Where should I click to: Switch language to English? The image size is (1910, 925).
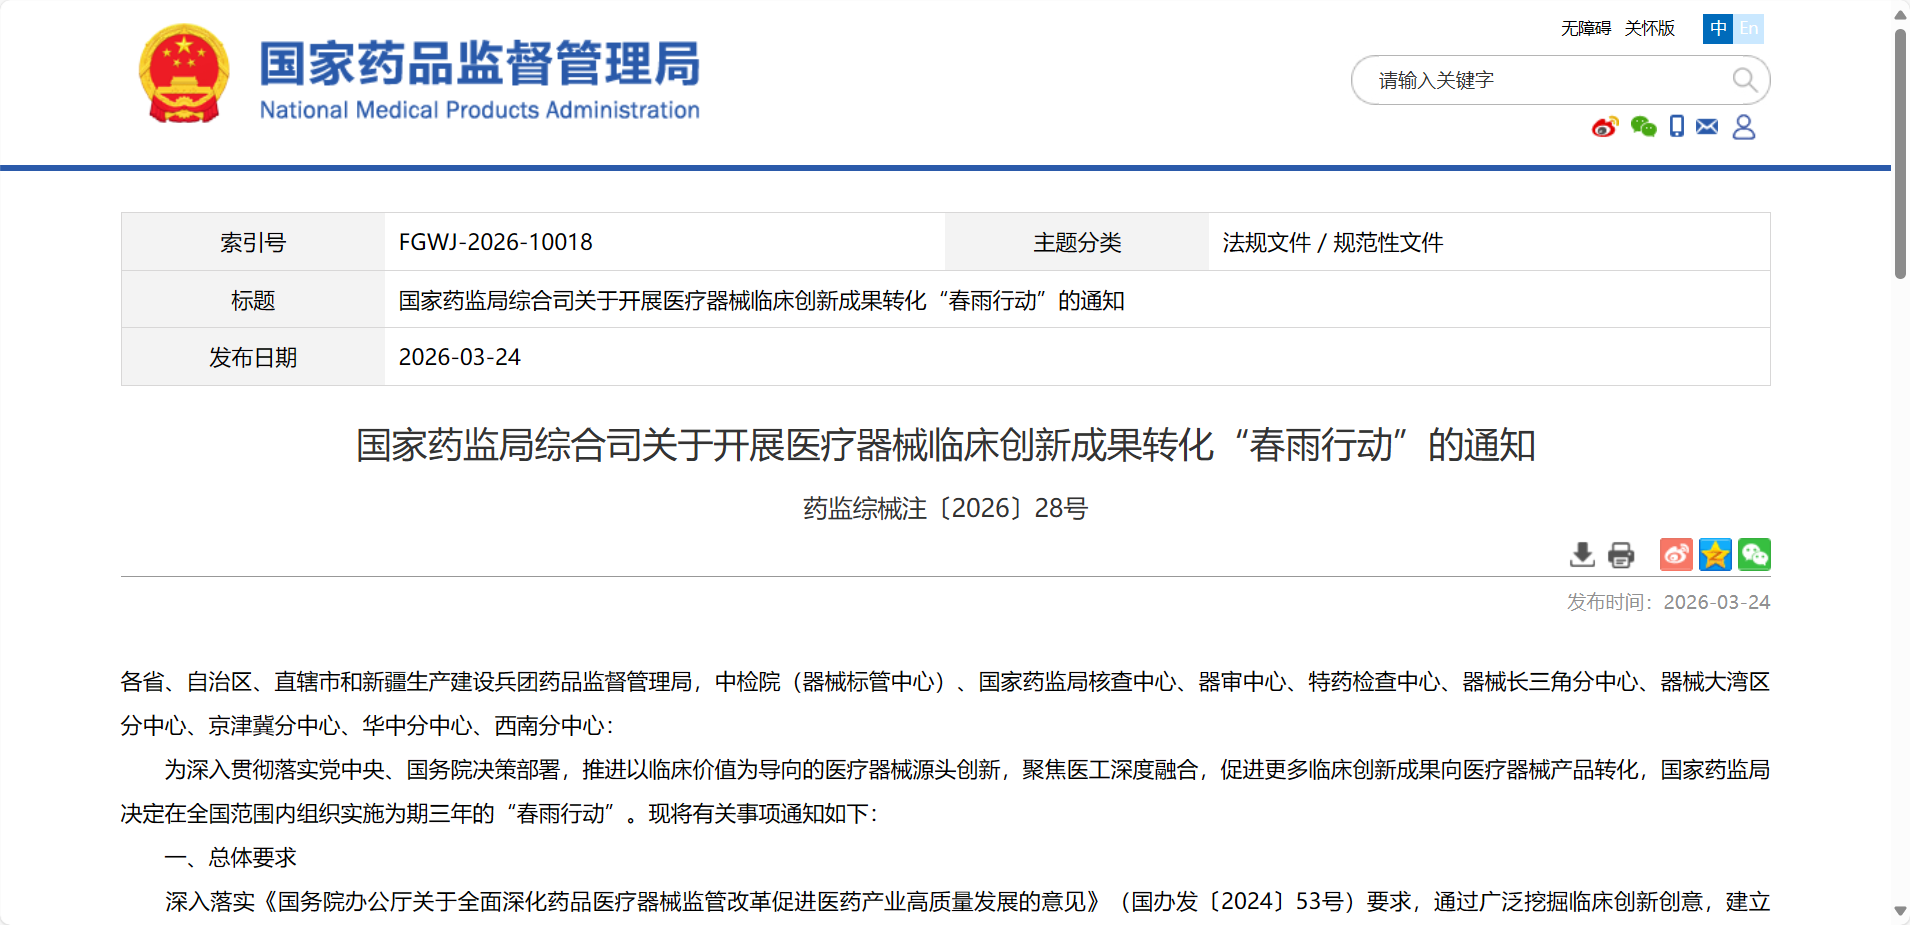(x=1750, y=29)
